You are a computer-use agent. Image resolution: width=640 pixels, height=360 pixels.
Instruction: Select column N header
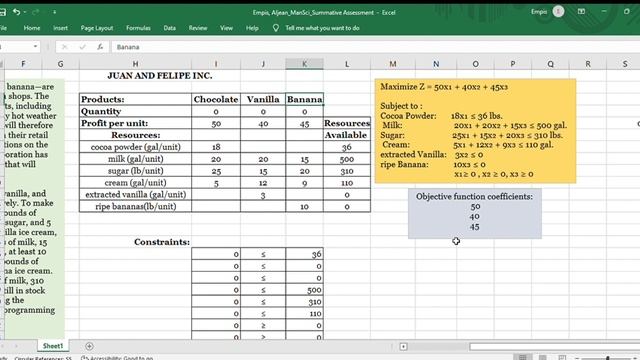click(x=436, y=64)
